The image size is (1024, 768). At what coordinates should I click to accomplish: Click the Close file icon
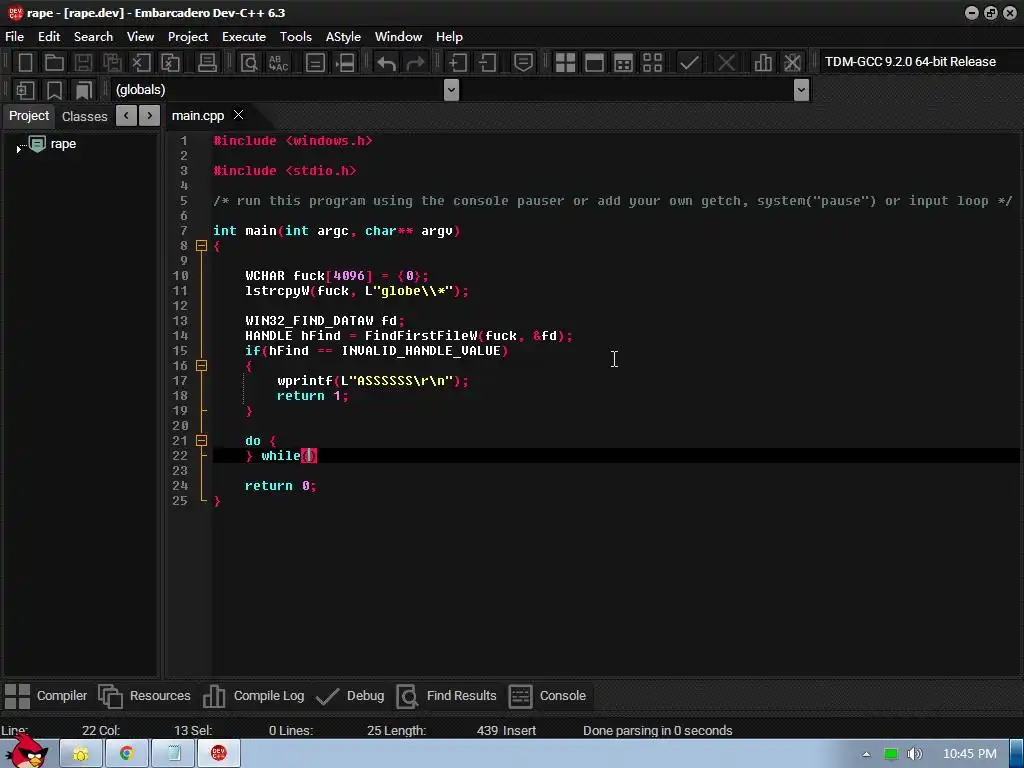pos(141,62)
